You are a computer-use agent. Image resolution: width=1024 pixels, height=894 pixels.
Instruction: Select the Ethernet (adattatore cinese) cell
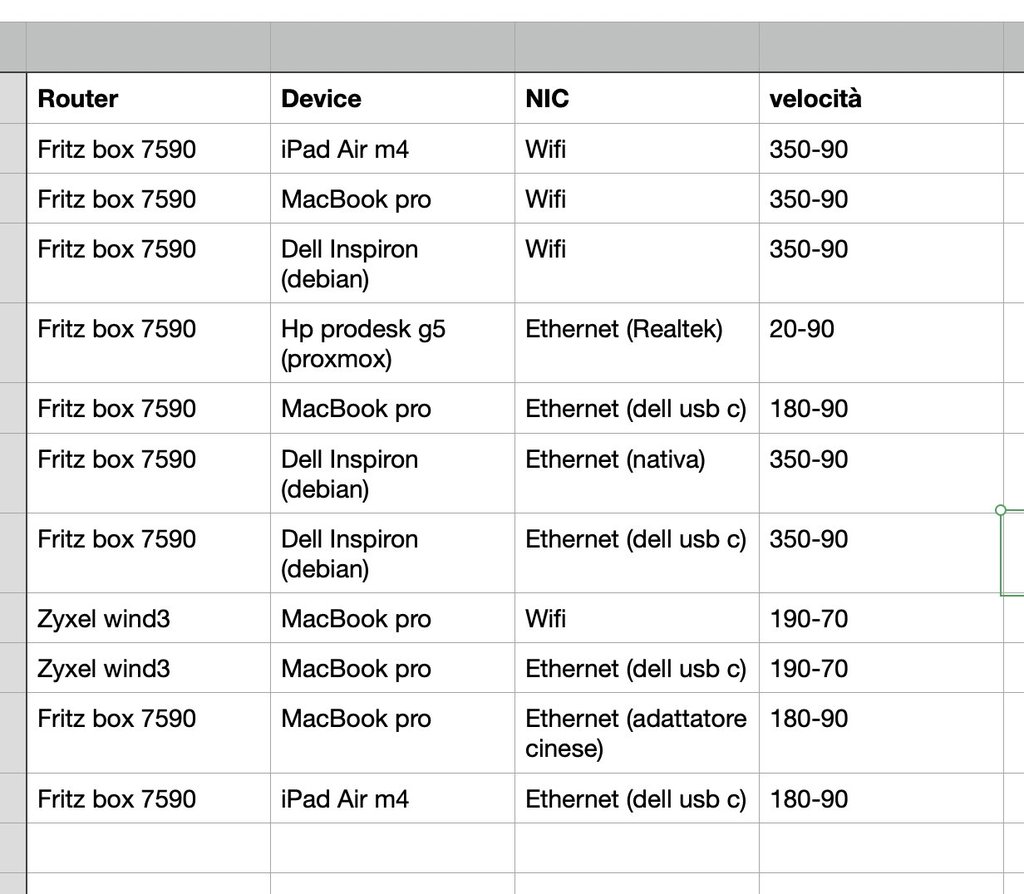click(x=636, y=732)
